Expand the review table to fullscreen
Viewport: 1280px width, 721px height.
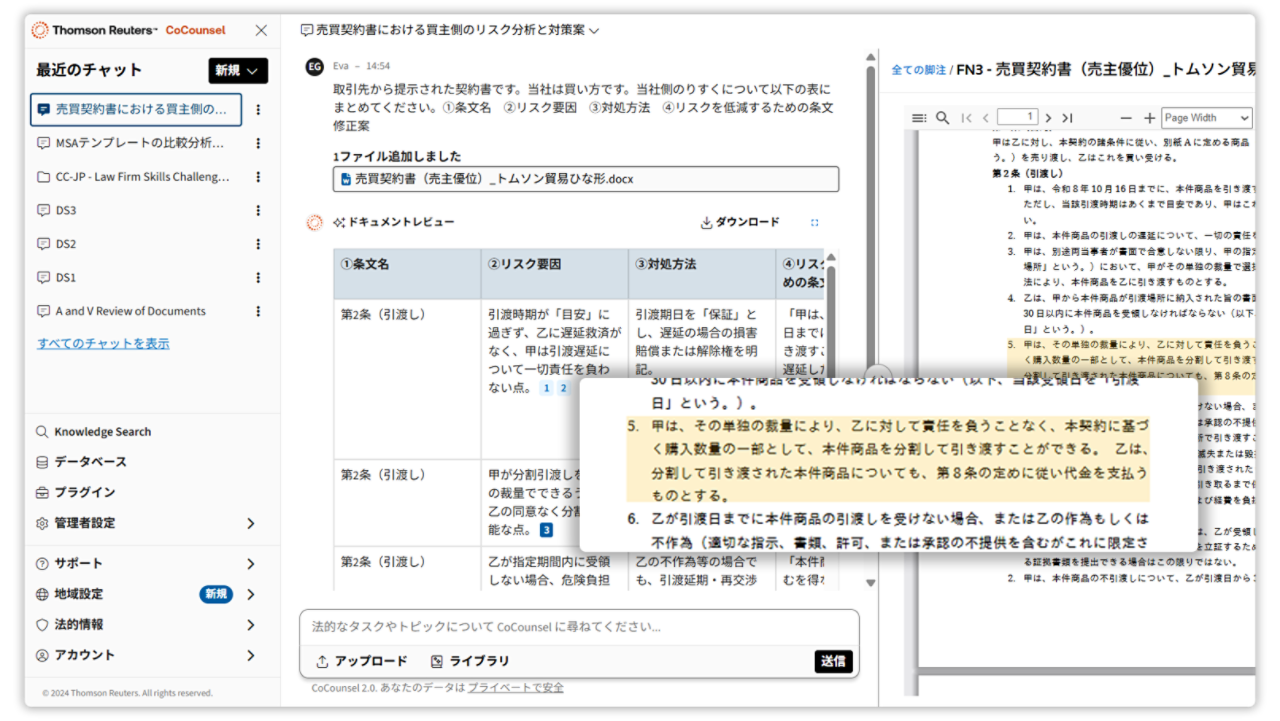814,223
